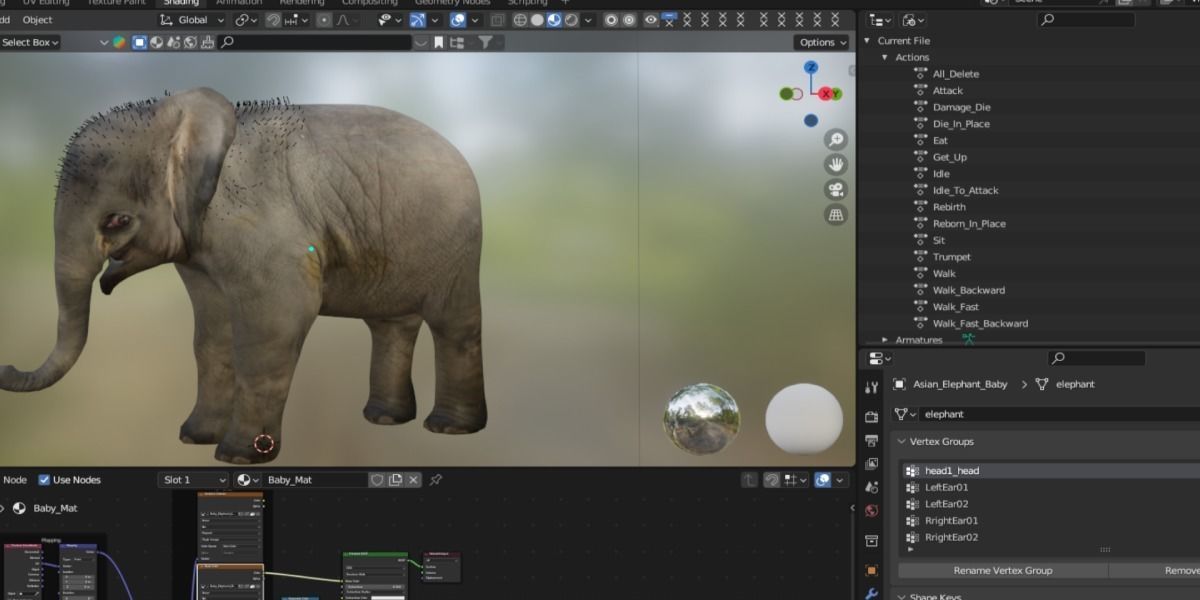Select the Walk_Fast_Backward action
This screenshot has height=600, width=1200.
point(980,324)
